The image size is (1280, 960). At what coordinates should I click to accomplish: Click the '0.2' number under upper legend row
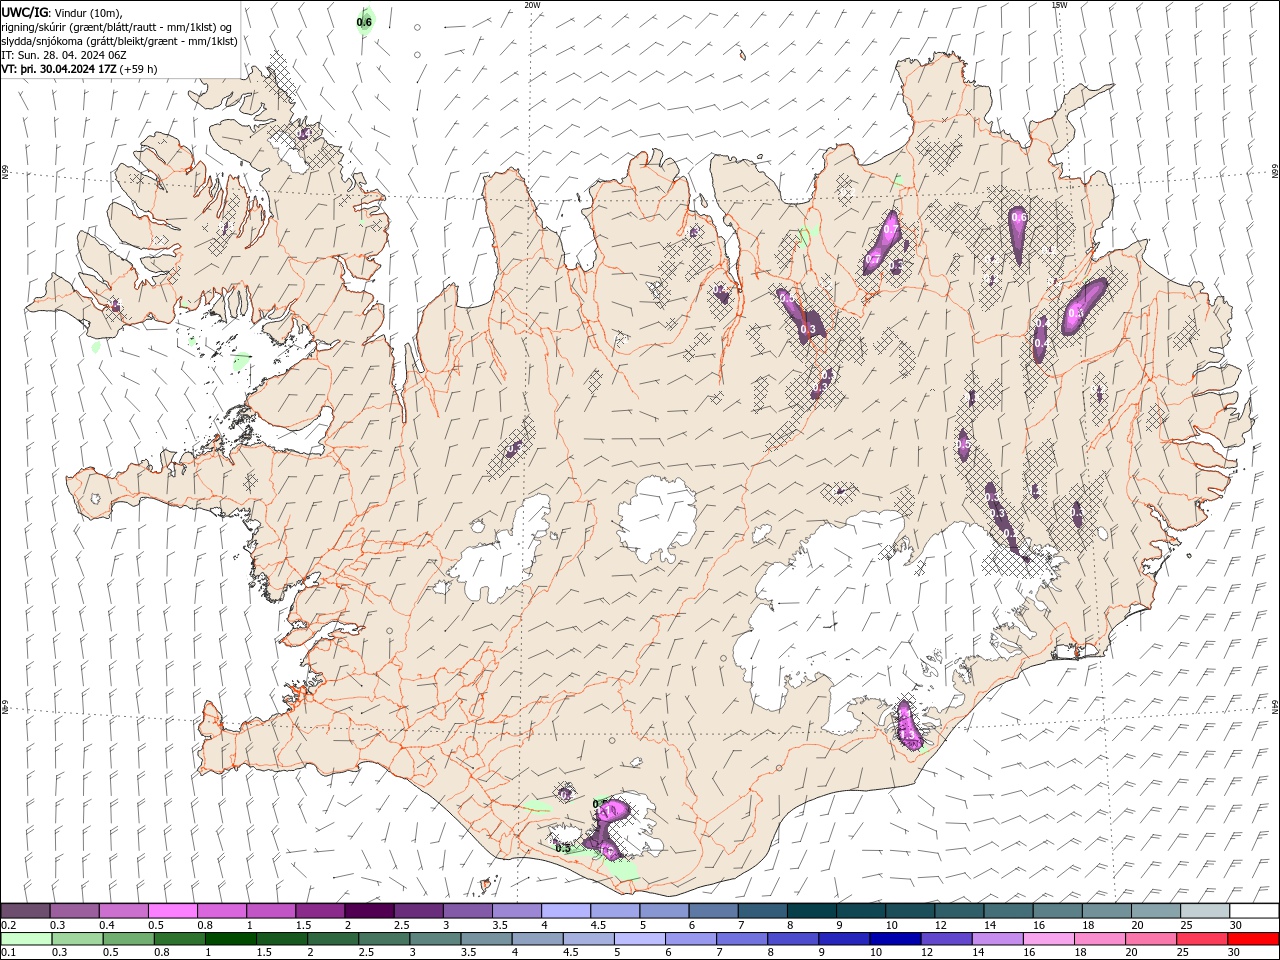coord(8,925)
